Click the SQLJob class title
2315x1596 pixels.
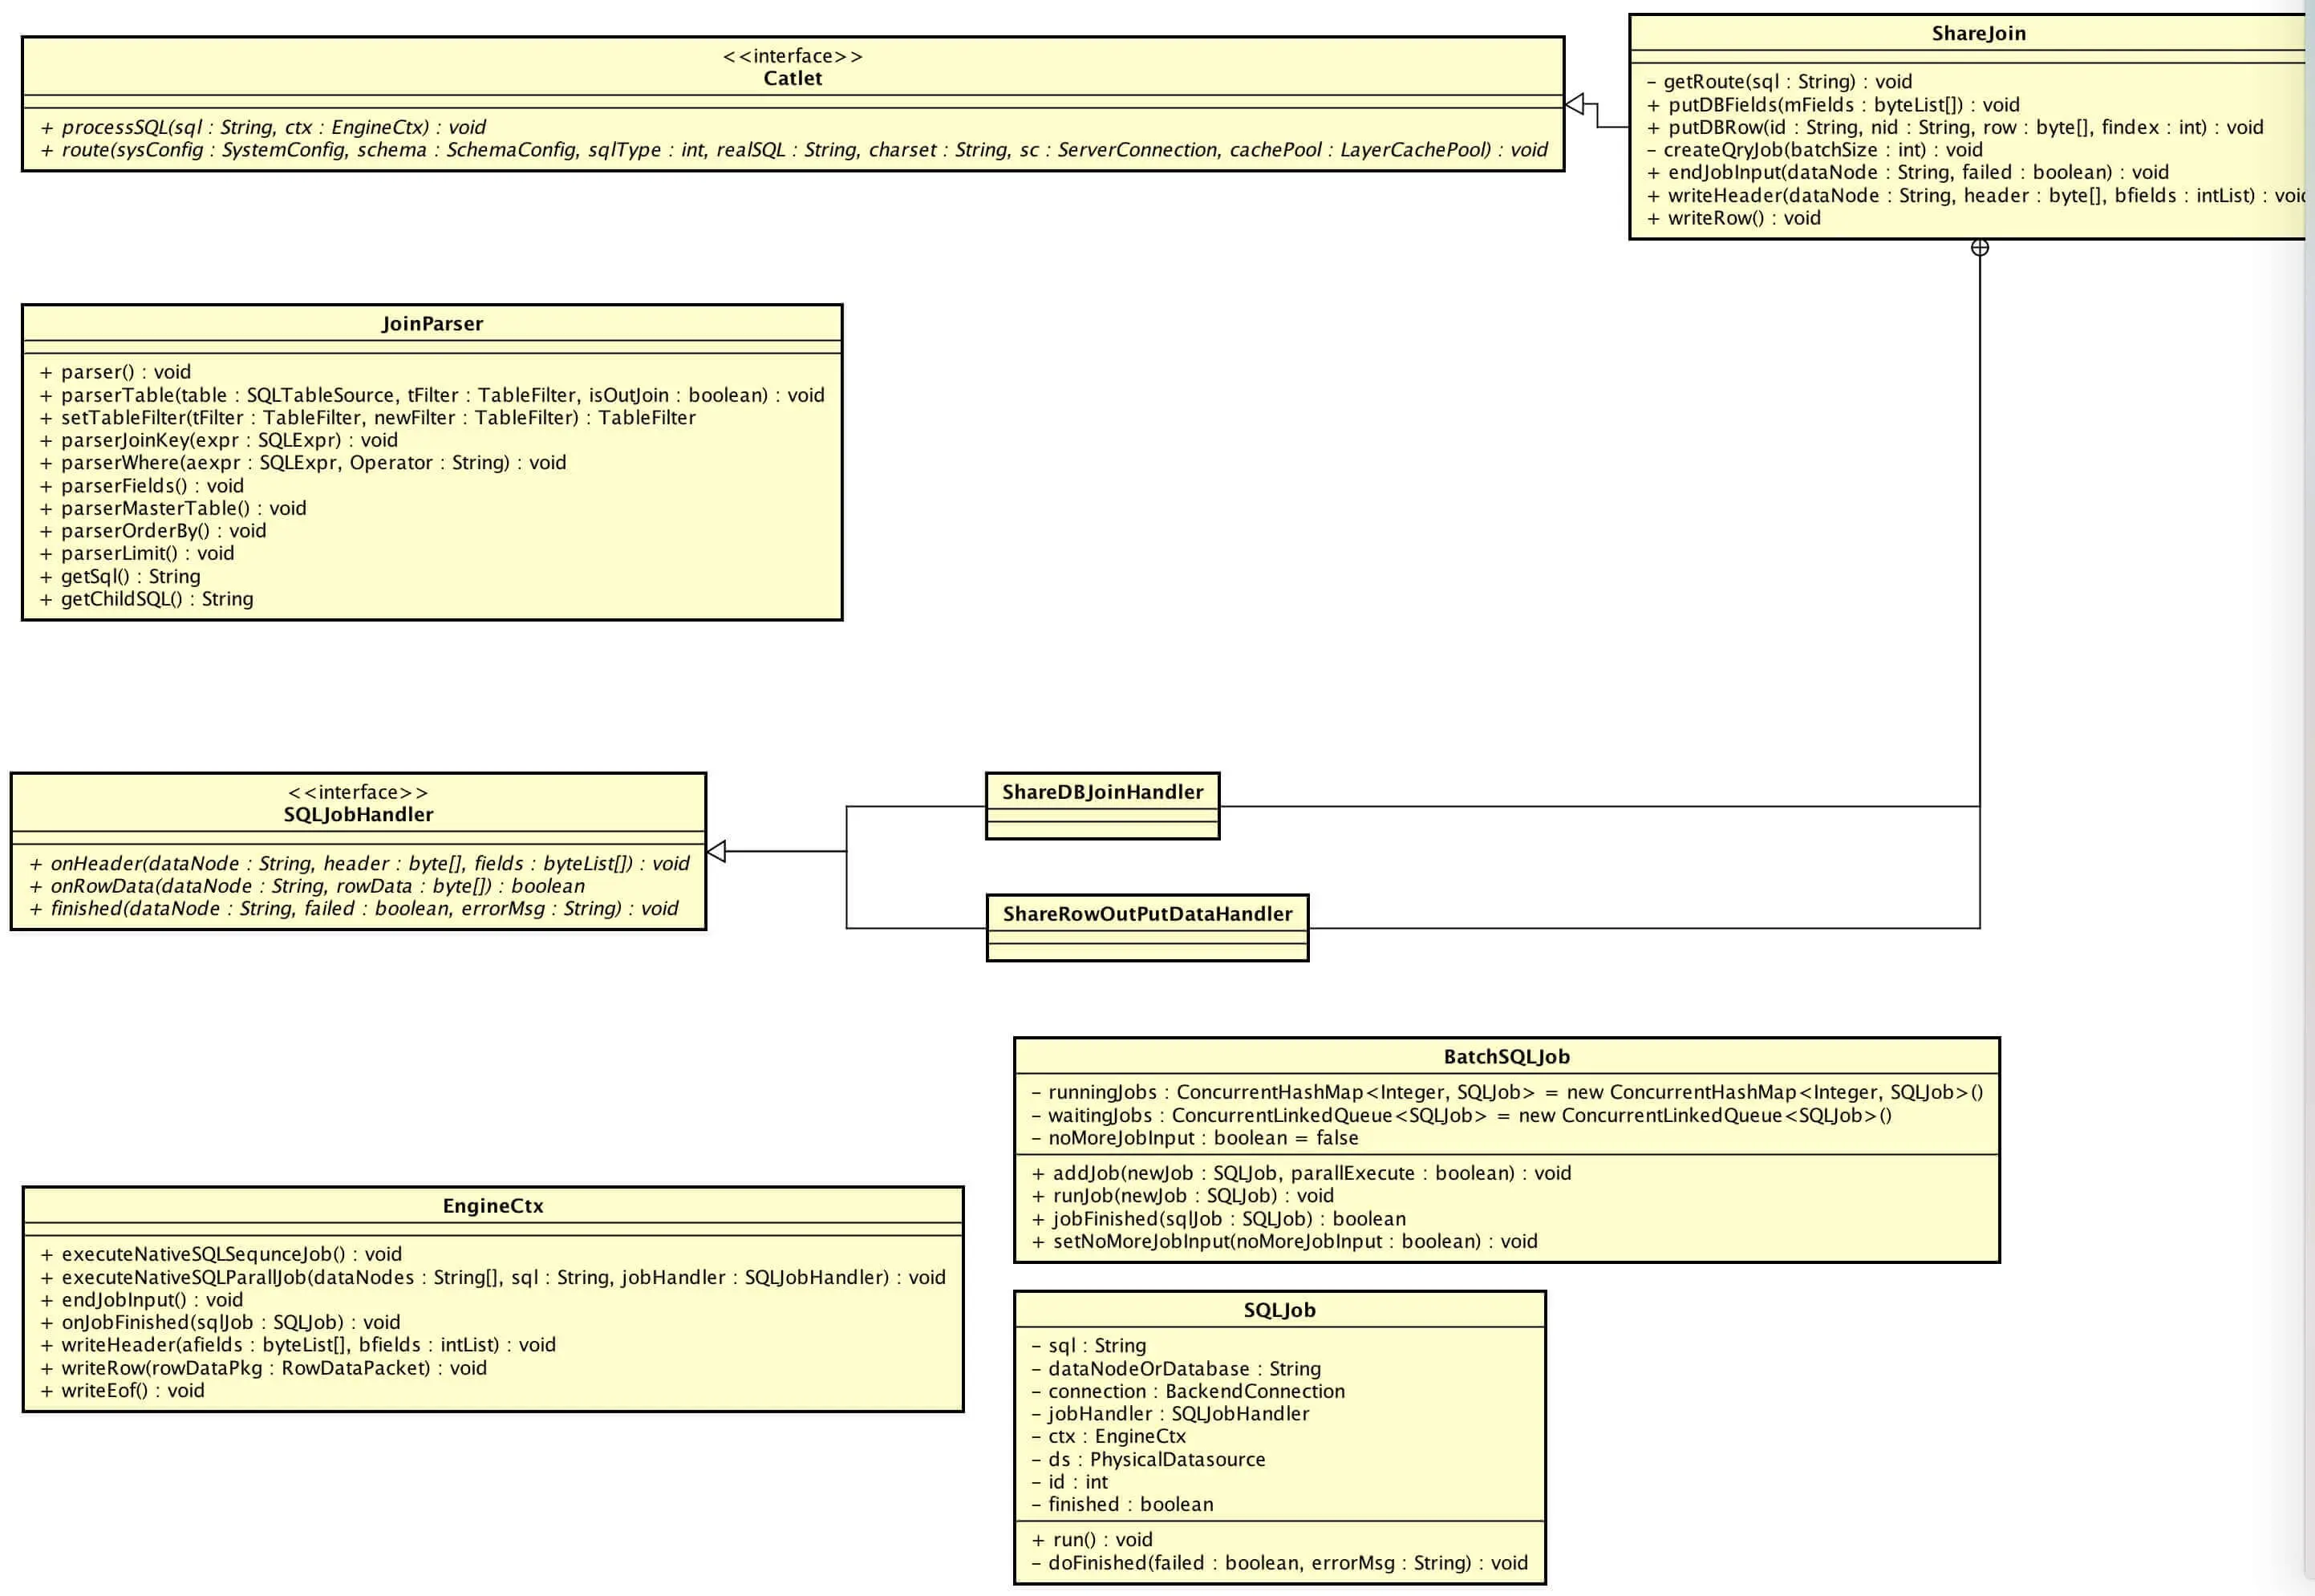1279,1310
